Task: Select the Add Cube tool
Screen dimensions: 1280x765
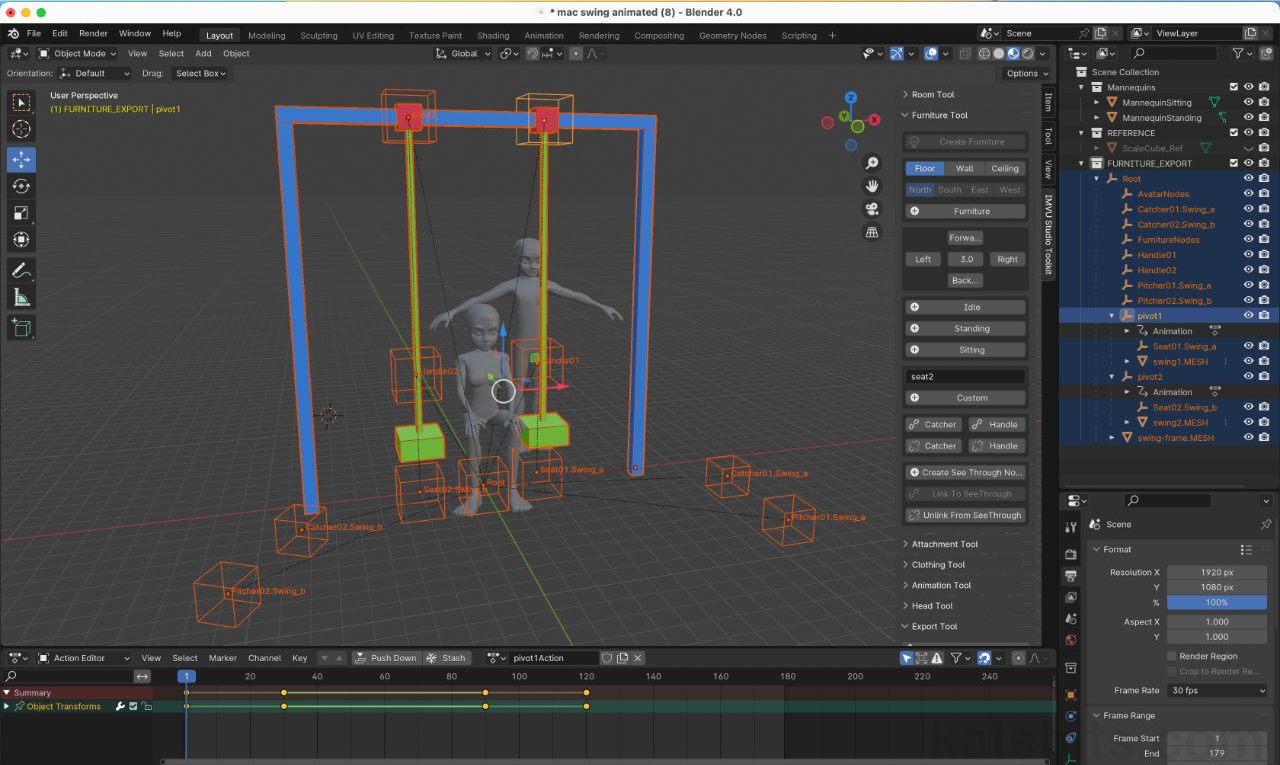Action: click(22, 327)
